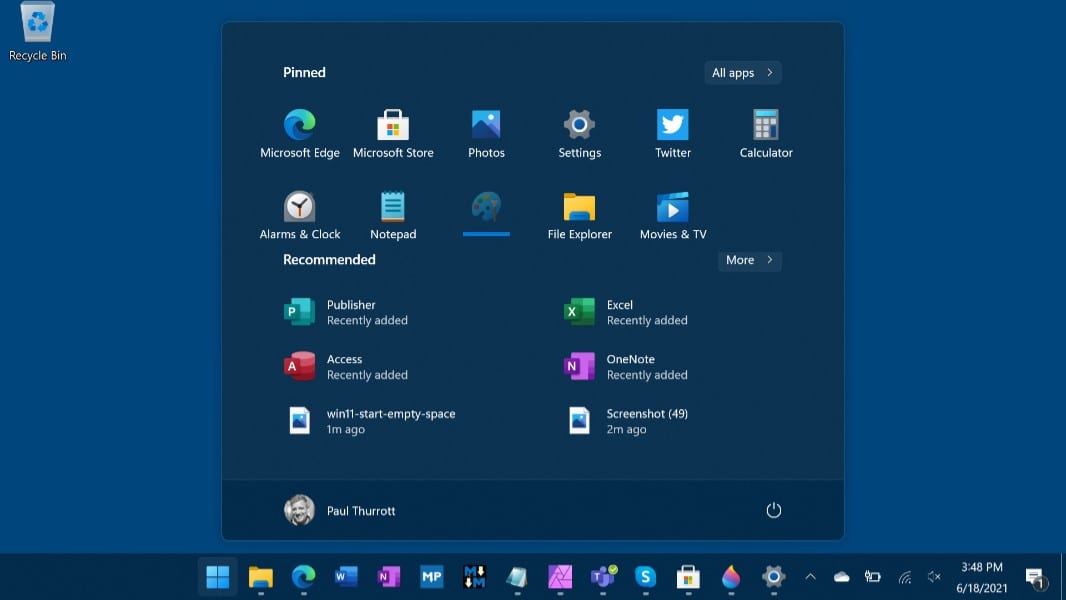Open Settings from the pinned apps
The image size is (1066, 600).
pos(579,133)
